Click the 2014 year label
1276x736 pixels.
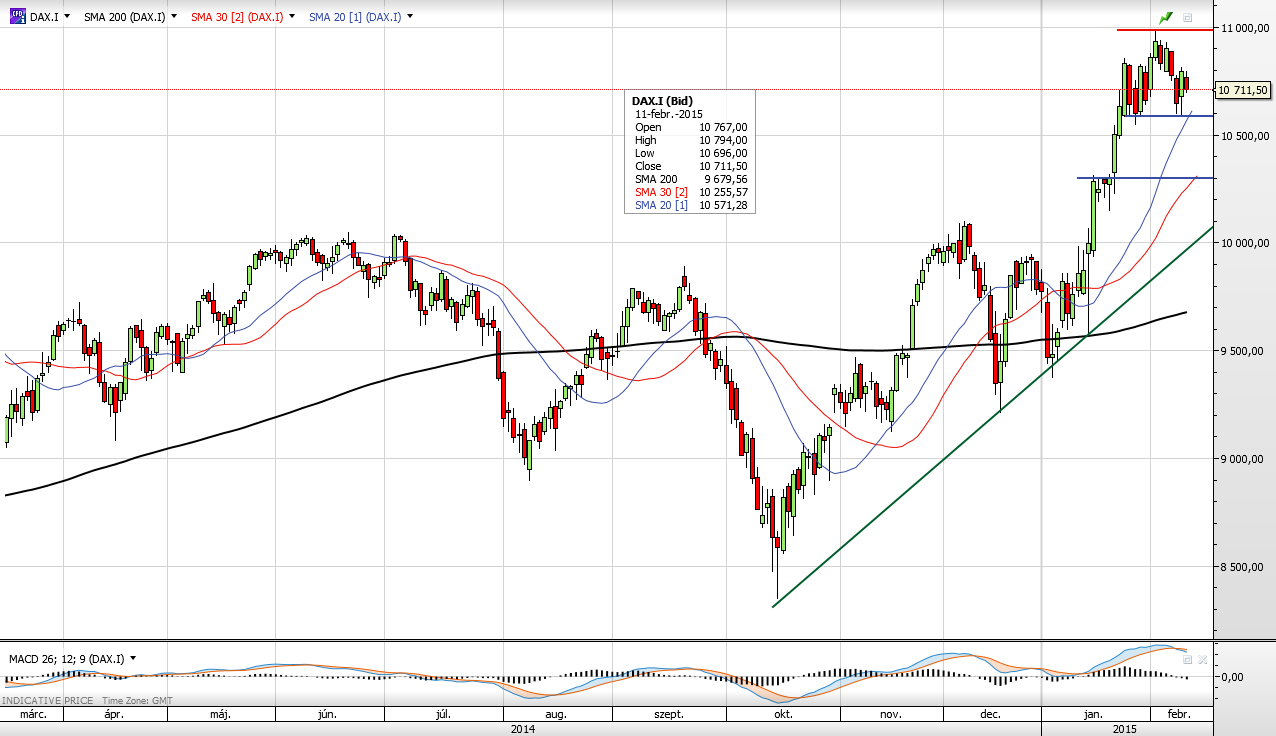click(x=522, y=729)
